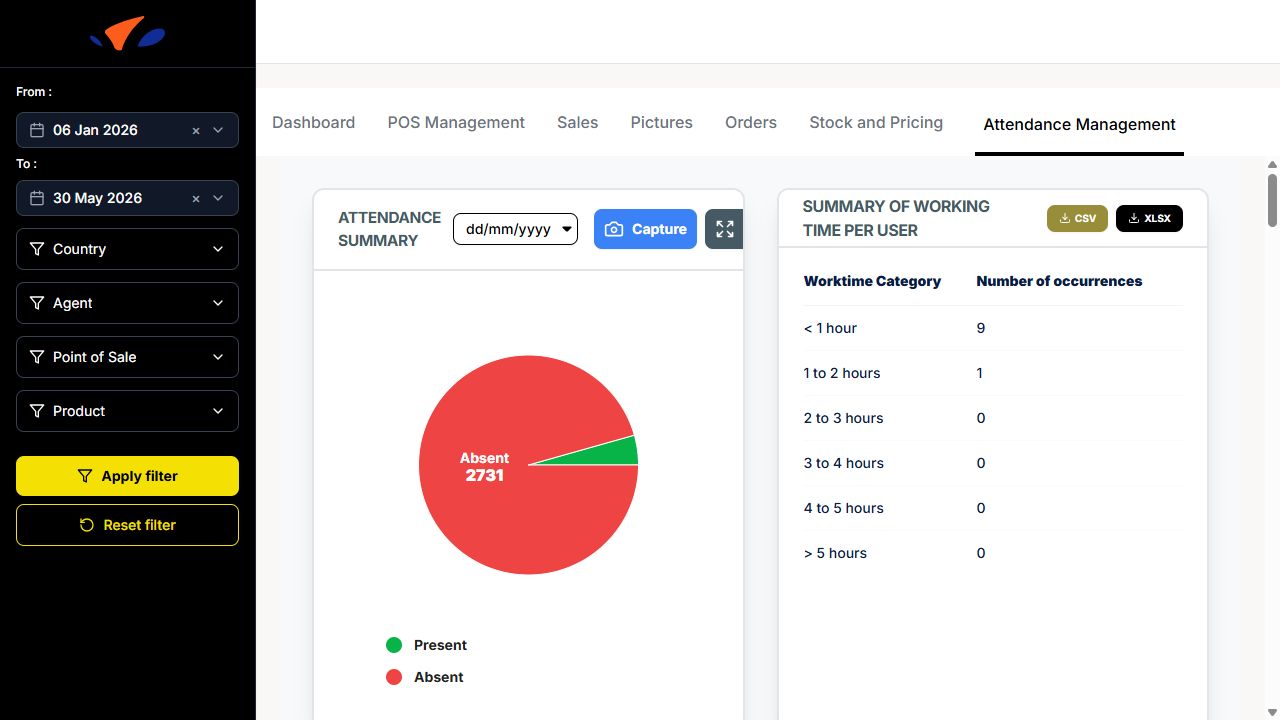The image size is (1280, 720).
Task: Click the Capture button
Action: (645, 229)
